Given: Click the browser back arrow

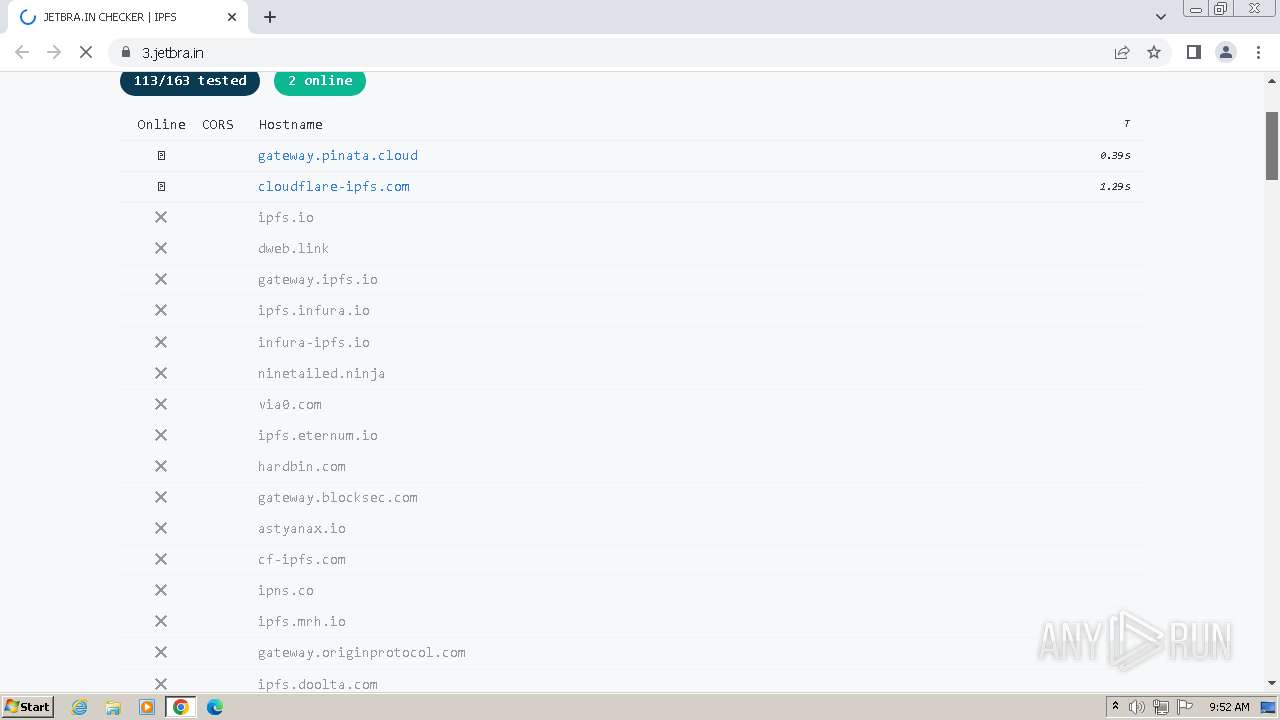Looking at the screenshot, I should (22, 52).
